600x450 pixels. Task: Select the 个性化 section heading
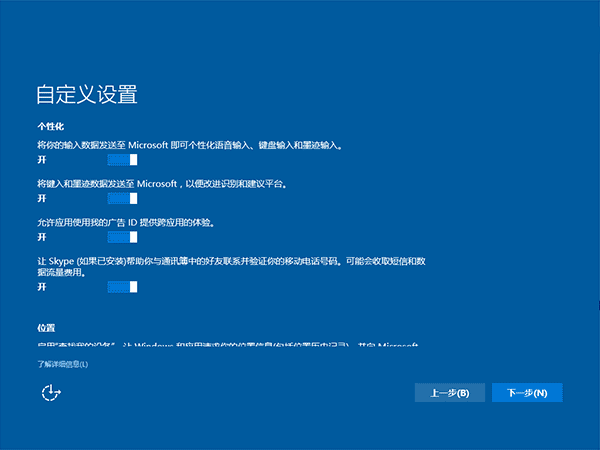(x=51, y=126)
